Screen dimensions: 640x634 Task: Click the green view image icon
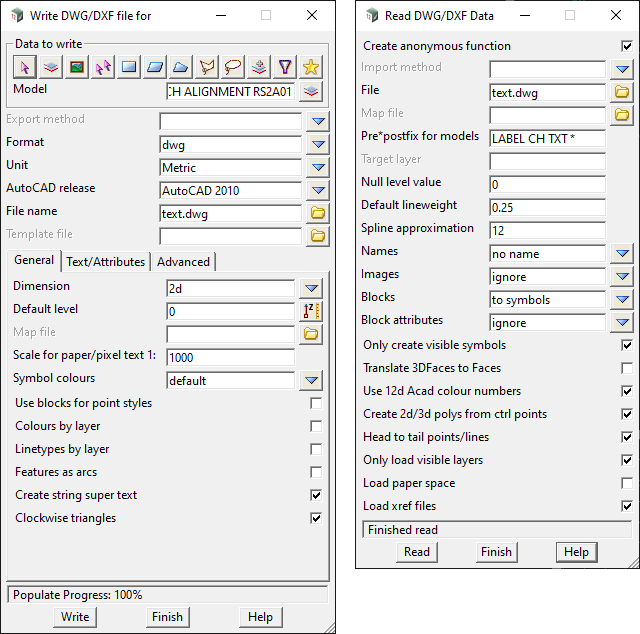pos(76,67)
